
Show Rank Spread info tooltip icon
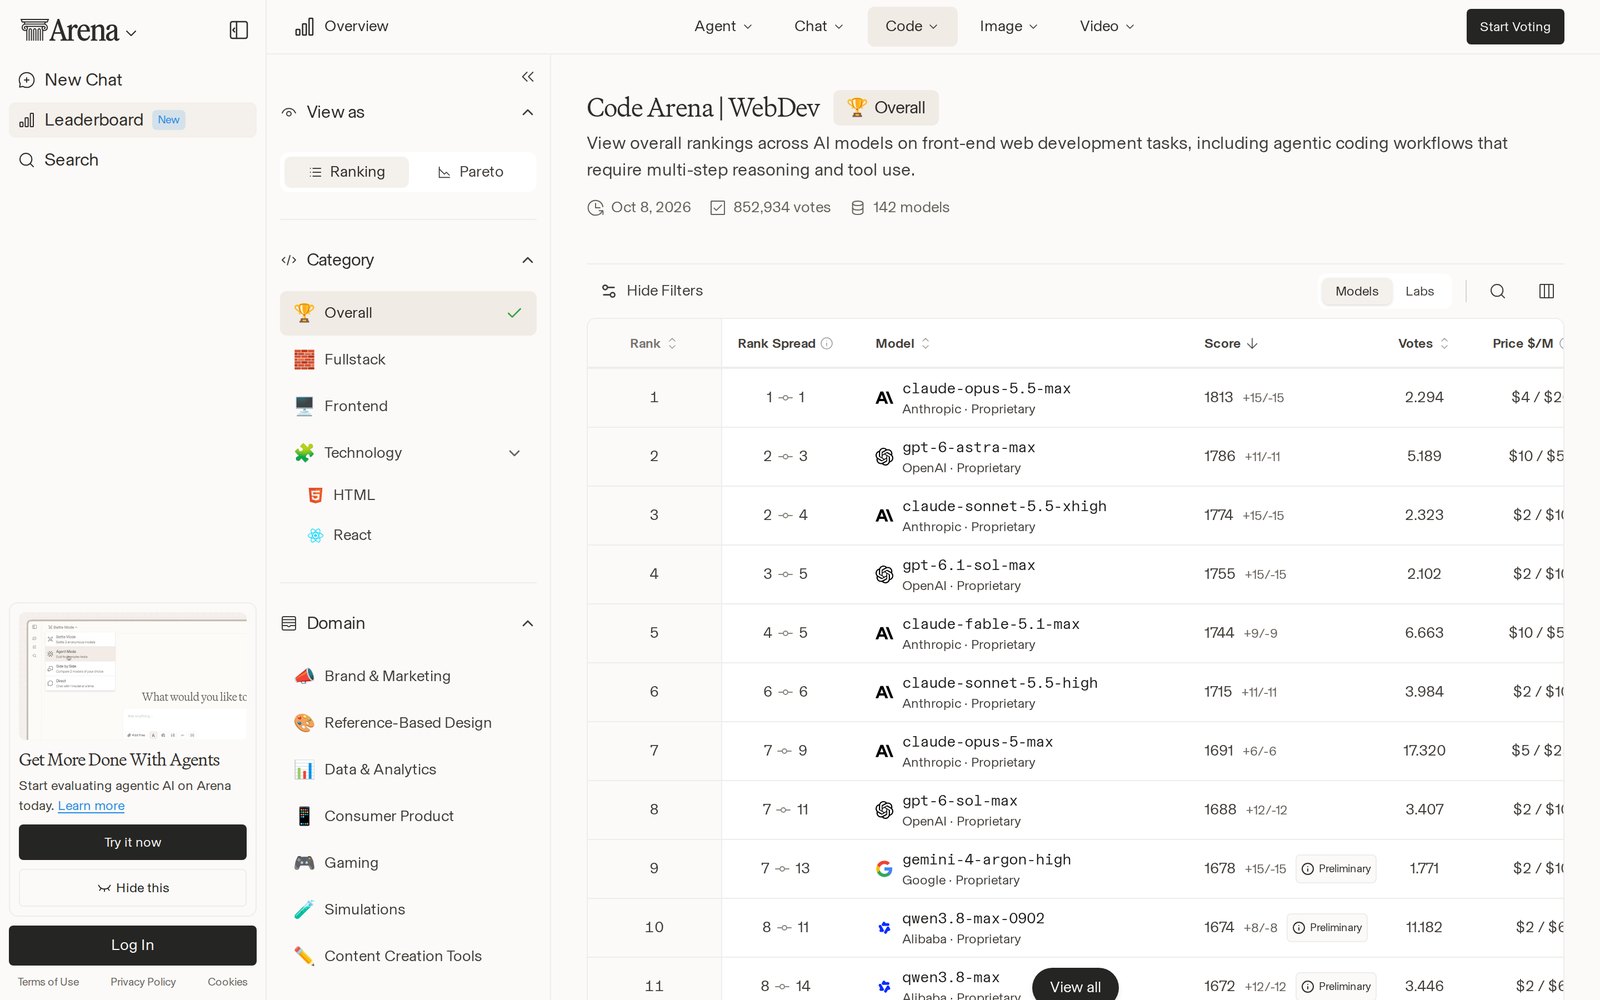tap(827, 343)
